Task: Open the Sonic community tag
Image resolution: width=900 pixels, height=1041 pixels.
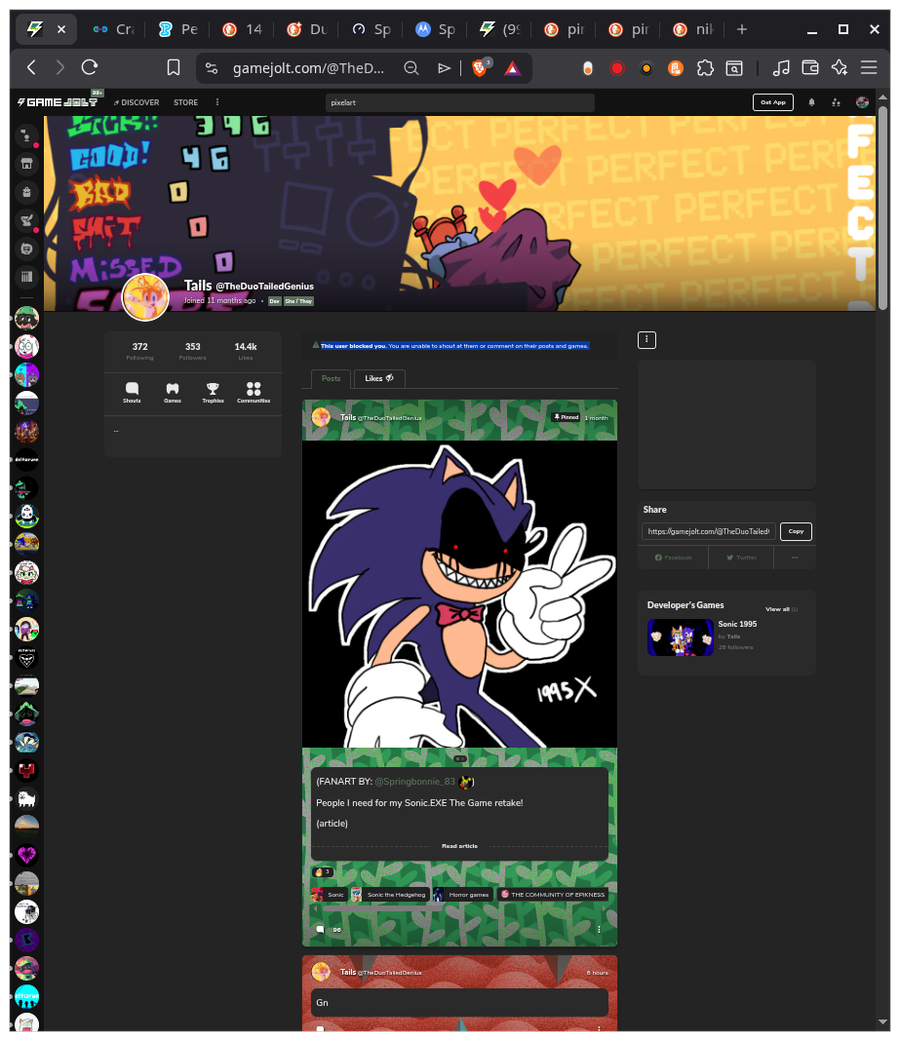Action: (329, 894)
